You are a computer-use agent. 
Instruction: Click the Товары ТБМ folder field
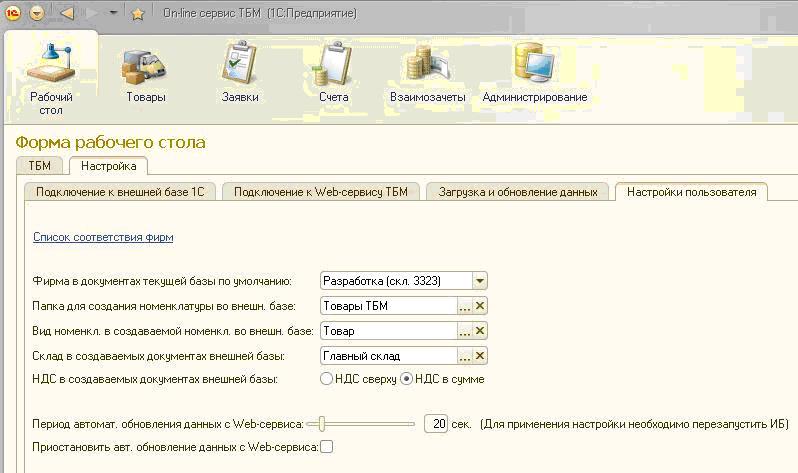(x=389, y=306)
